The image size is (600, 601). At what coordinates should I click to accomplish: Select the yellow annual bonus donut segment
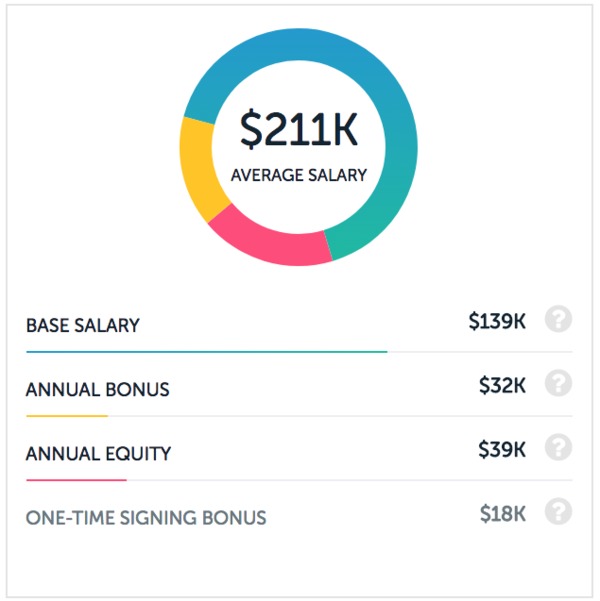click(x=197, y=169)
